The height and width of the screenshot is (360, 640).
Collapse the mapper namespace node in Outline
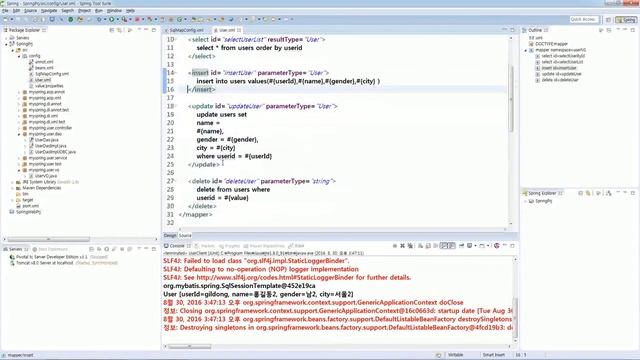coord(526,50)
